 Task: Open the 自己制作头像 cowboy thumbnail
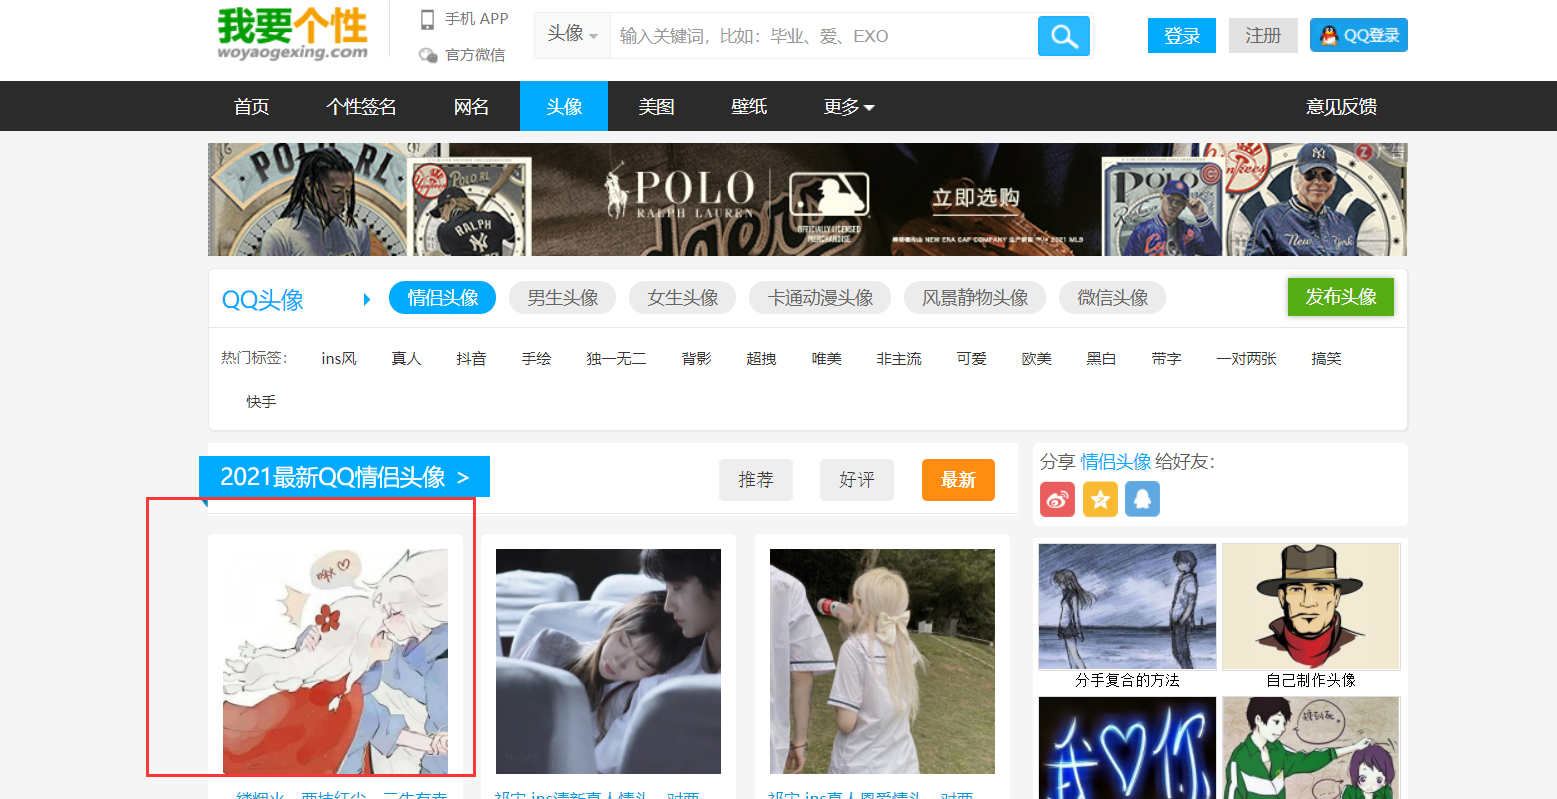pyautogui.click(x=1310, y=607)
